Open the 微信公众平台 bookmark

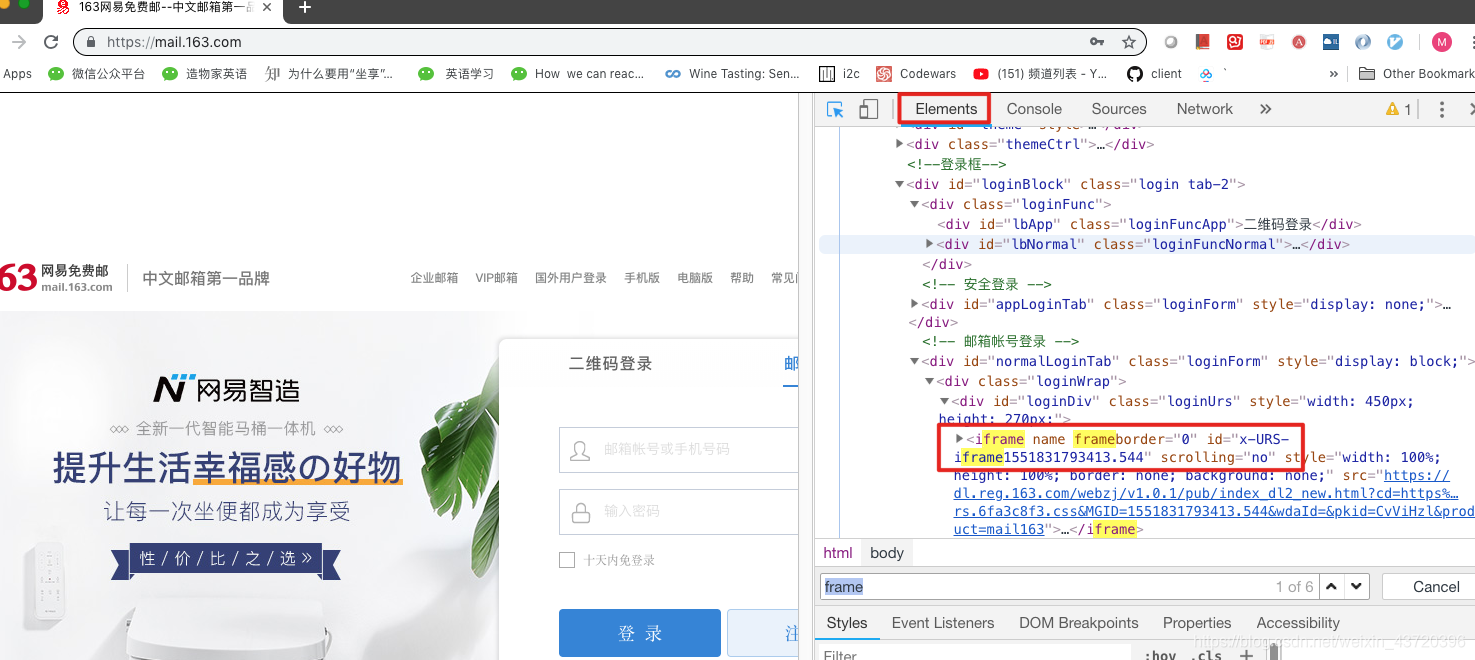click(x=96, y=74)
